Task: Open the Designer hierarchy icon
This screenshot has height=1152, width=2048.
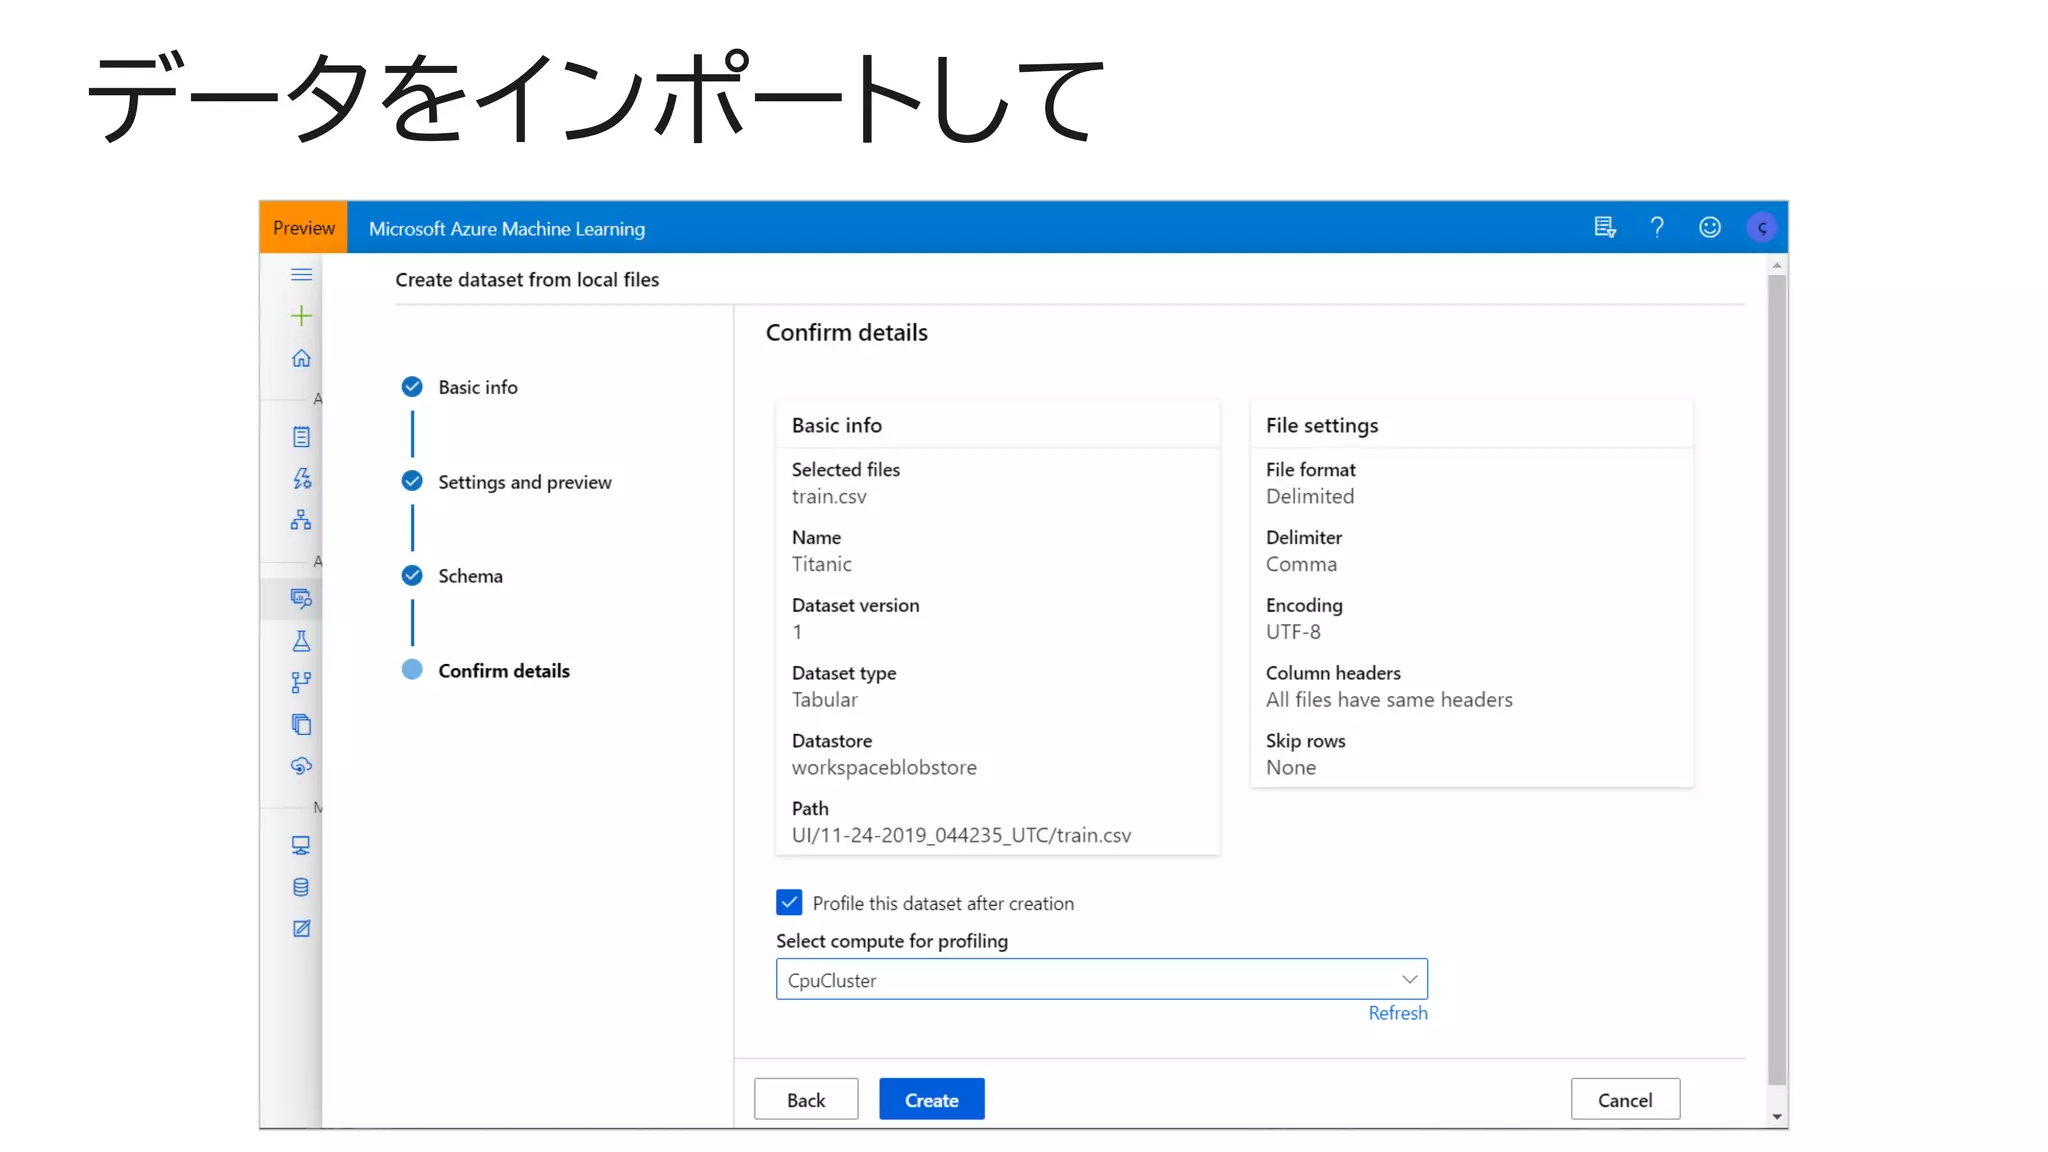Action: click(301, 520)
